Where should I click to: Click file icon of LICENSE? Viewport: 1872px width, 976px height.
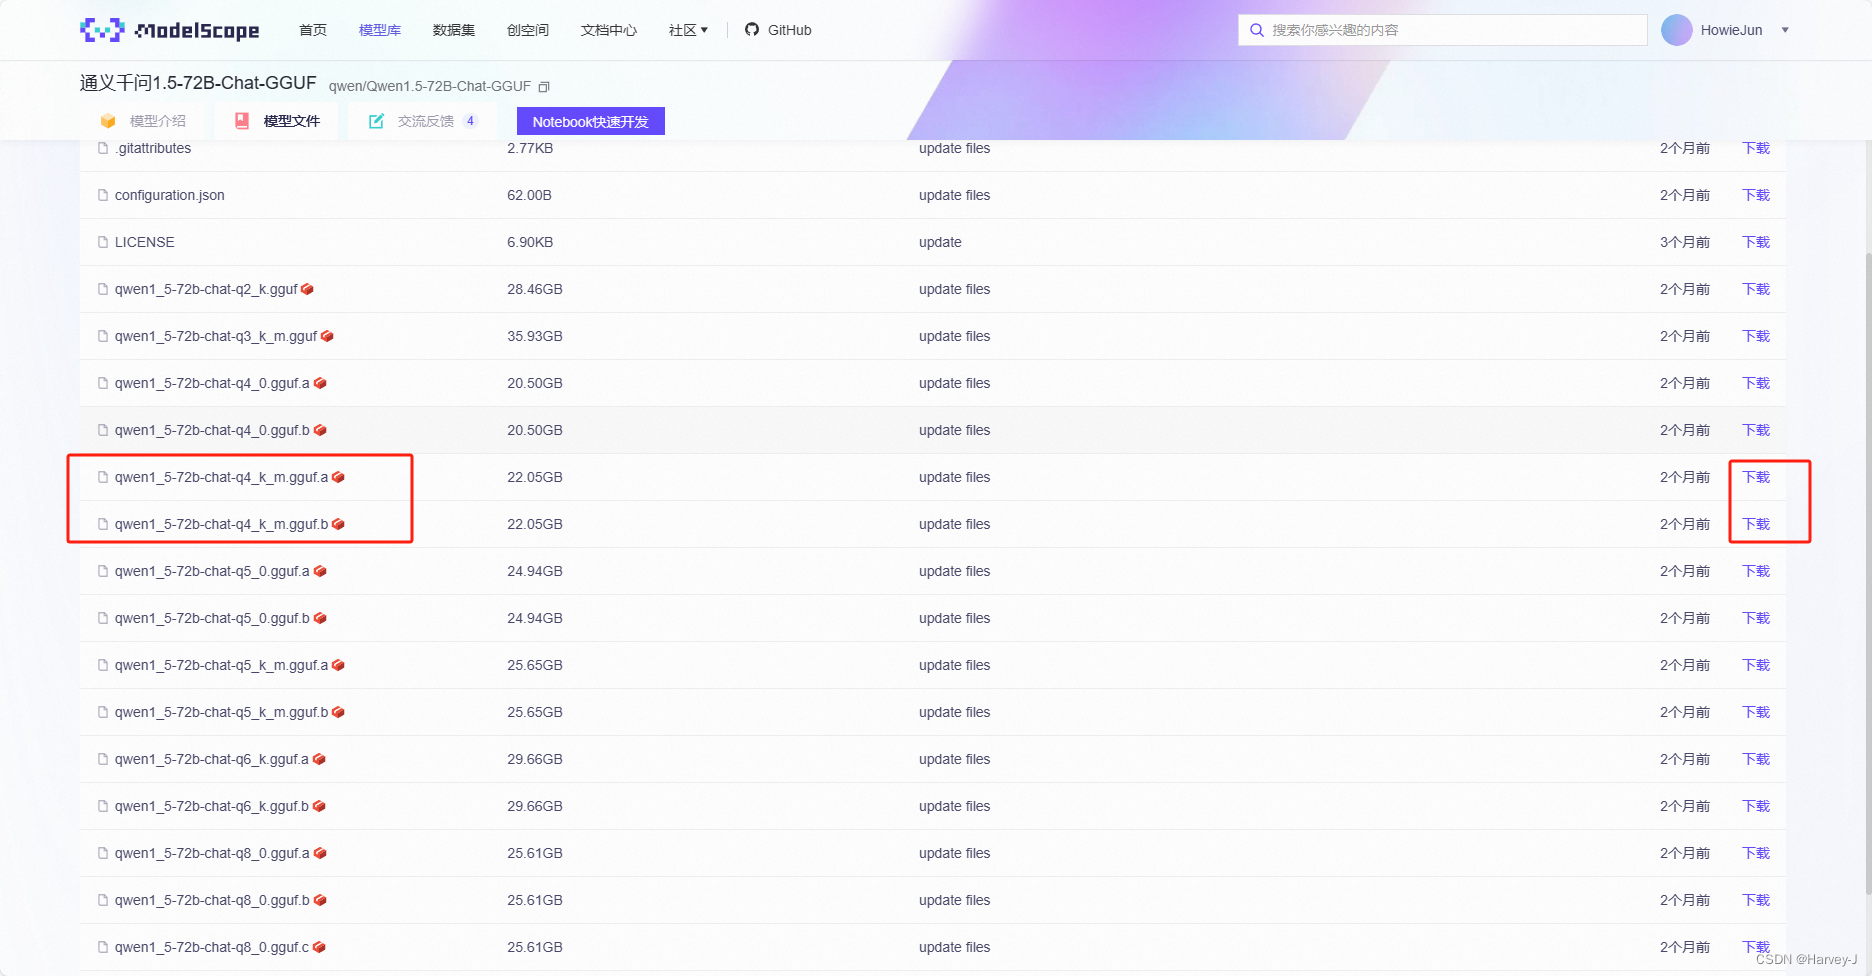pos(103,242)
